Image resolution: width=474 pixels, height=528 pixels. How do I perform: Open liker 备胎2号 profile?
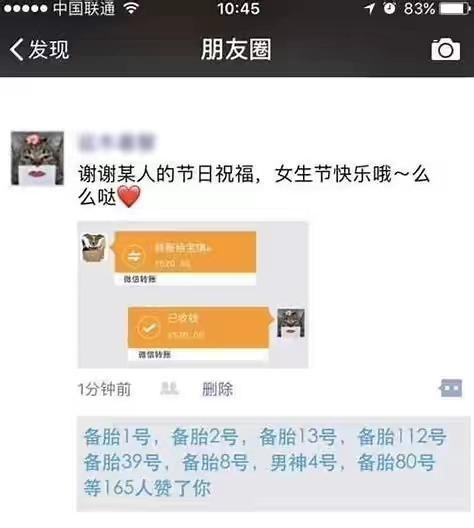click(x=205, y=437)
